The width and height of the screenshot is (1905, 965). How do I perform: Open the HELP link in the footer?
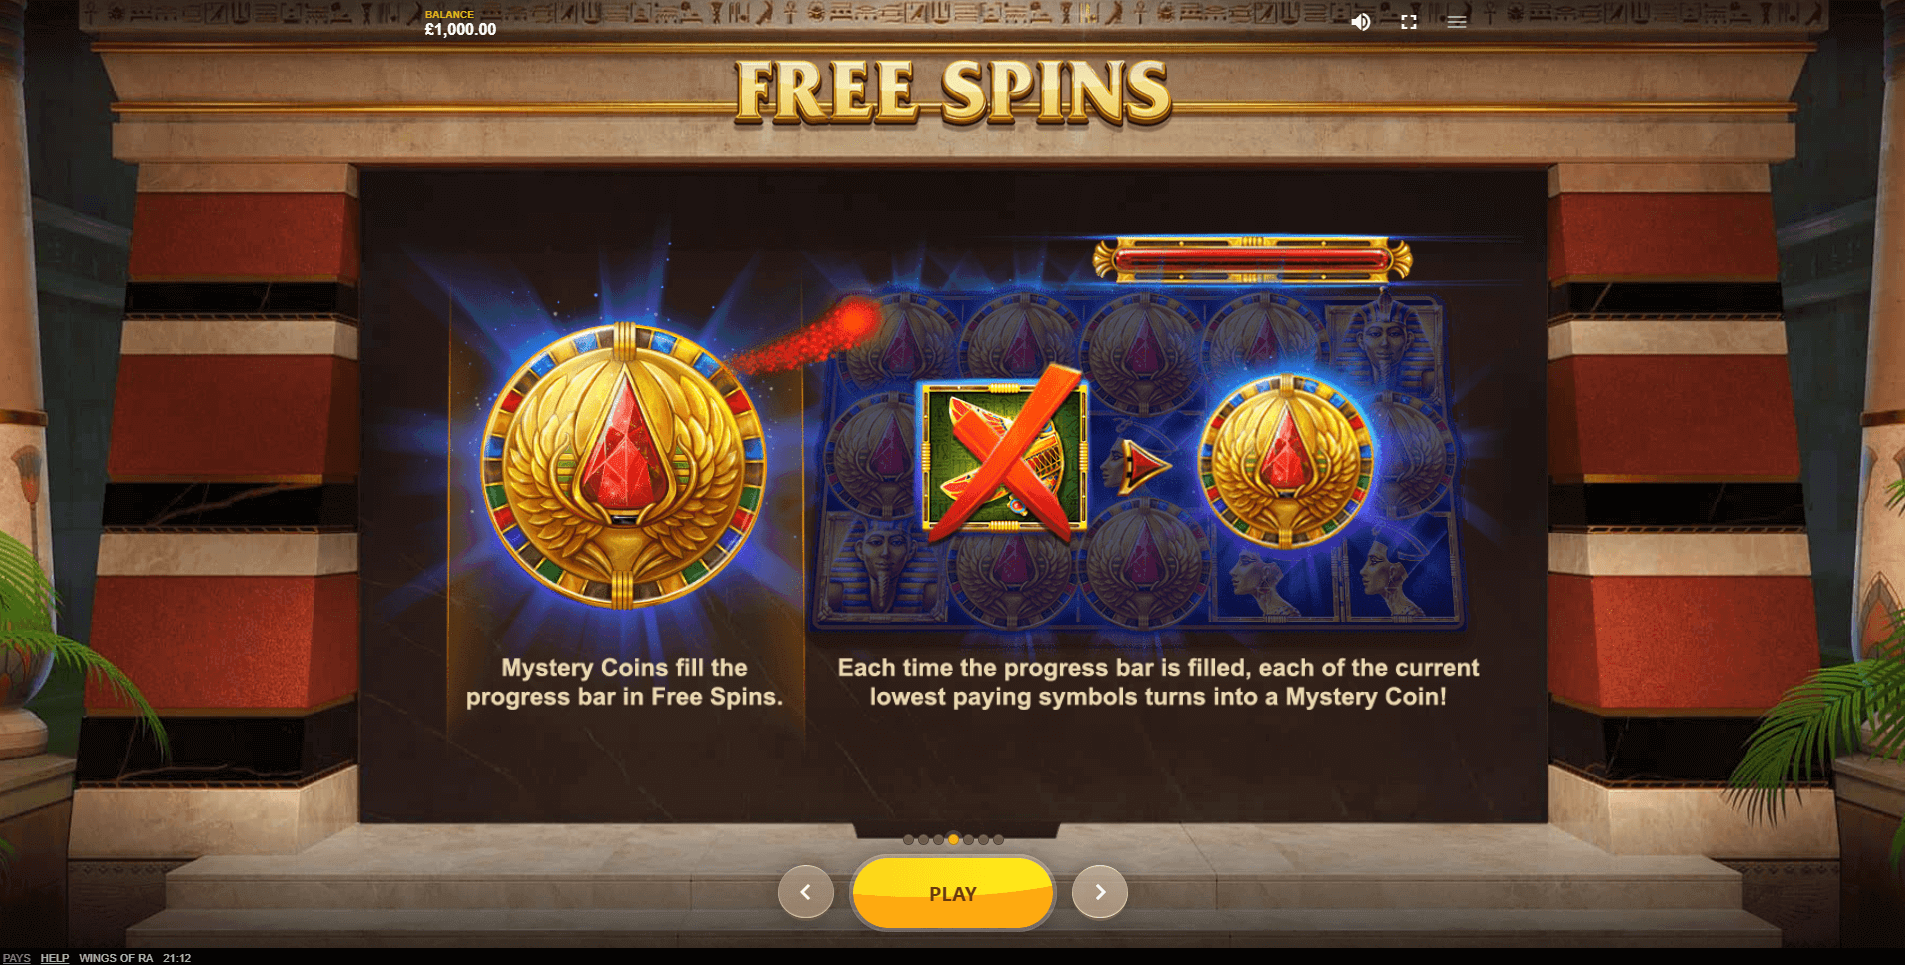(55, 958)
